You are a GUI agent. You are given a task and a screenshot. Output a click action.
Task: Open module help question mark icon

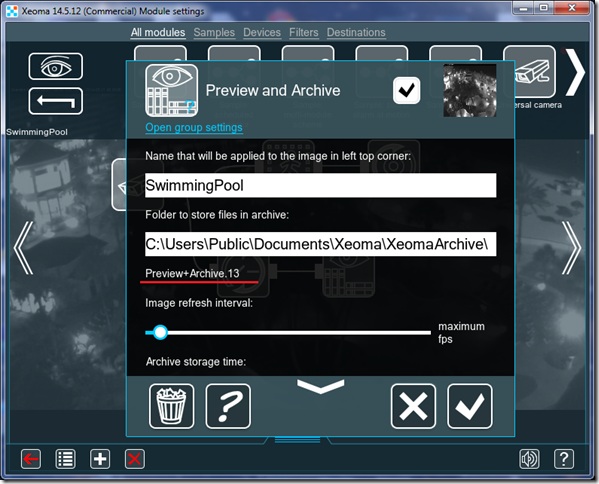(228, 406)
